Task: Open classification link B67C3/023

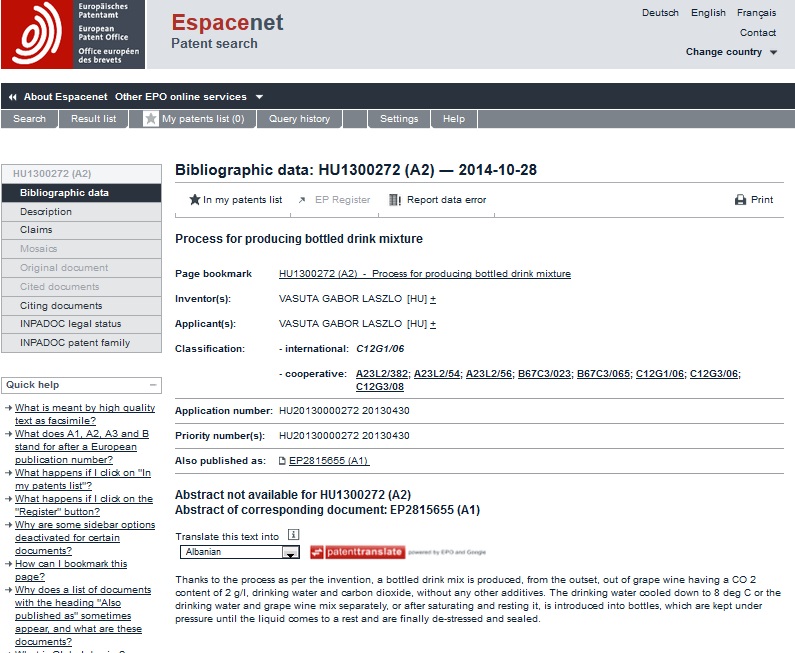Action: pos(544,374)
